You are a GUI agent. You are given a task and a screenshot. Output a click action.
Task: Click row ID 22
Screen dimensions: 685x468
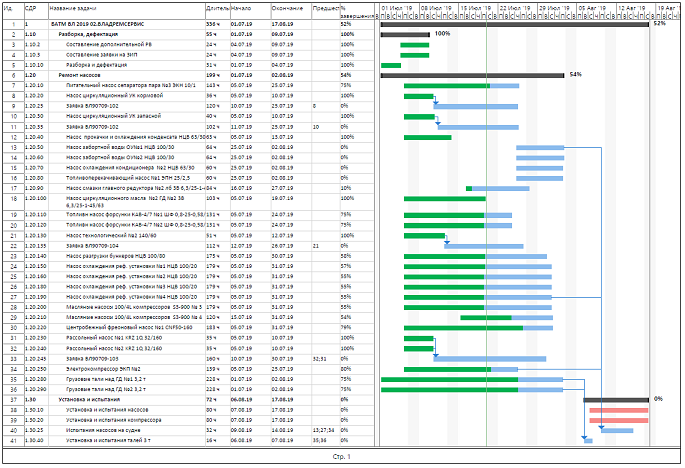(13, 246)
